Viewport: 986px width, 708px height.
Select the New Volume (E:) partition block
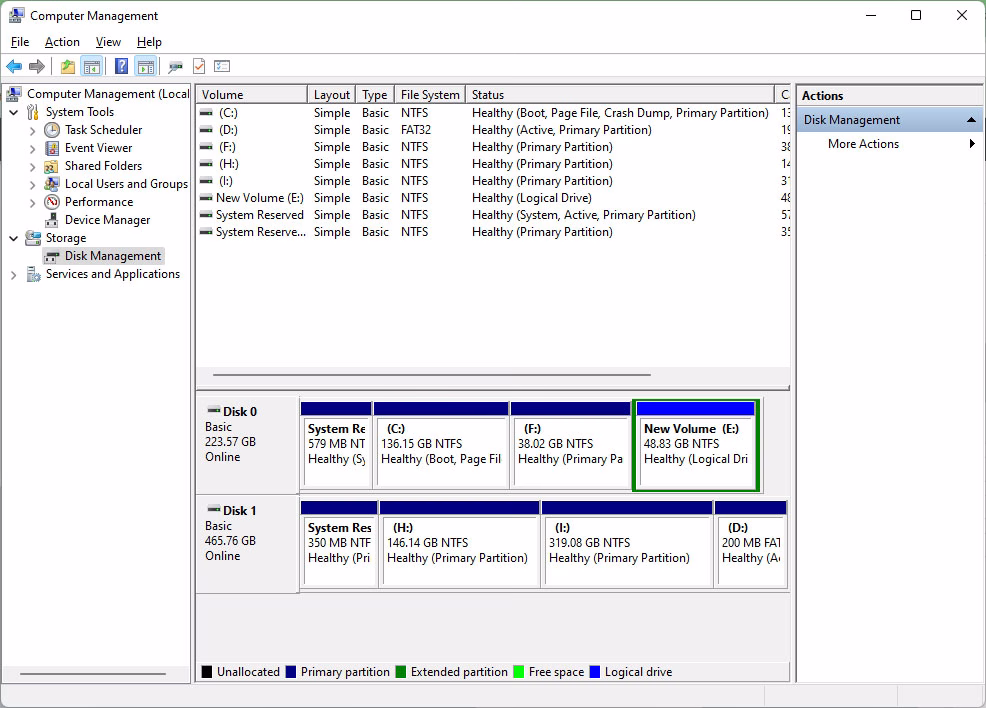coord(695,445)
